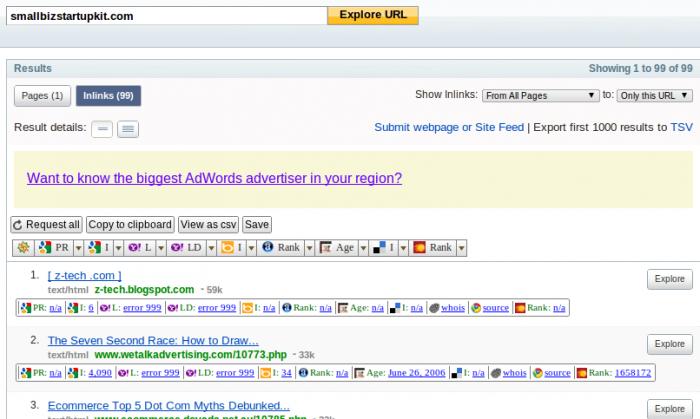This screenshot has width=700, height=419.
Task: Click the Age toolbar button
Action: [x=337, y=248]
